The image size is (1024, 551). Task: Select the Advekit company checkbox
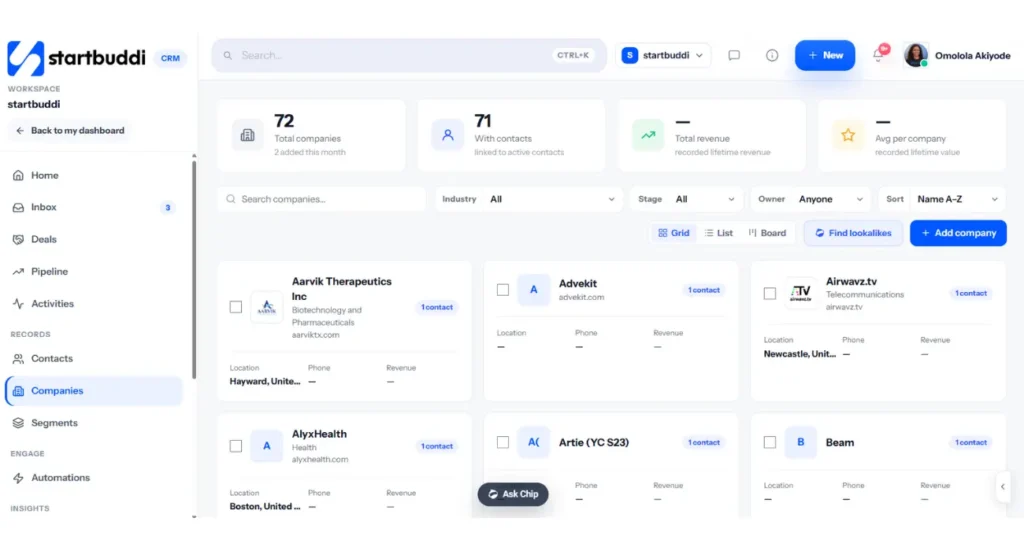pos(503,290)
